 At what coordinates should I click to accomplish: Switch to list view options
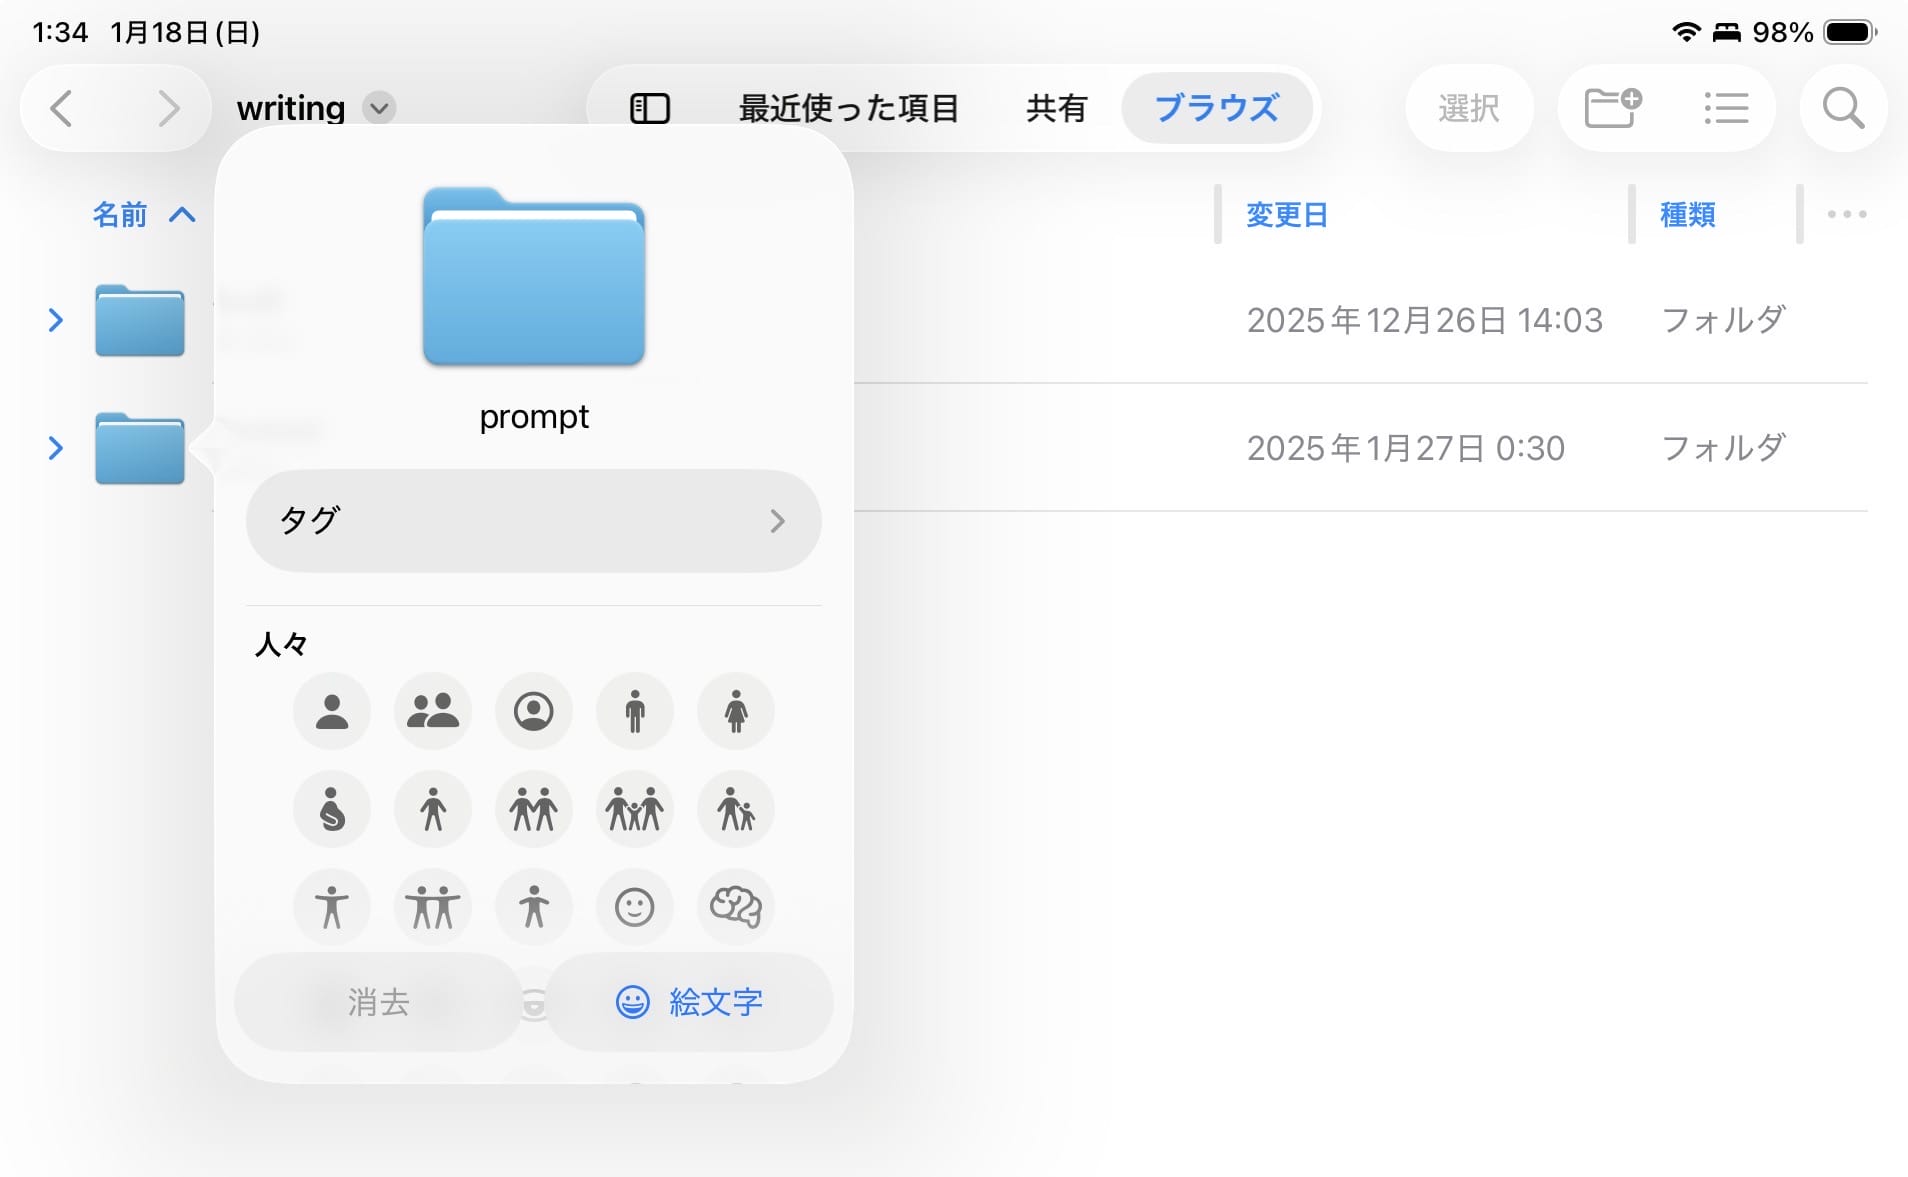click(1726, 108)
